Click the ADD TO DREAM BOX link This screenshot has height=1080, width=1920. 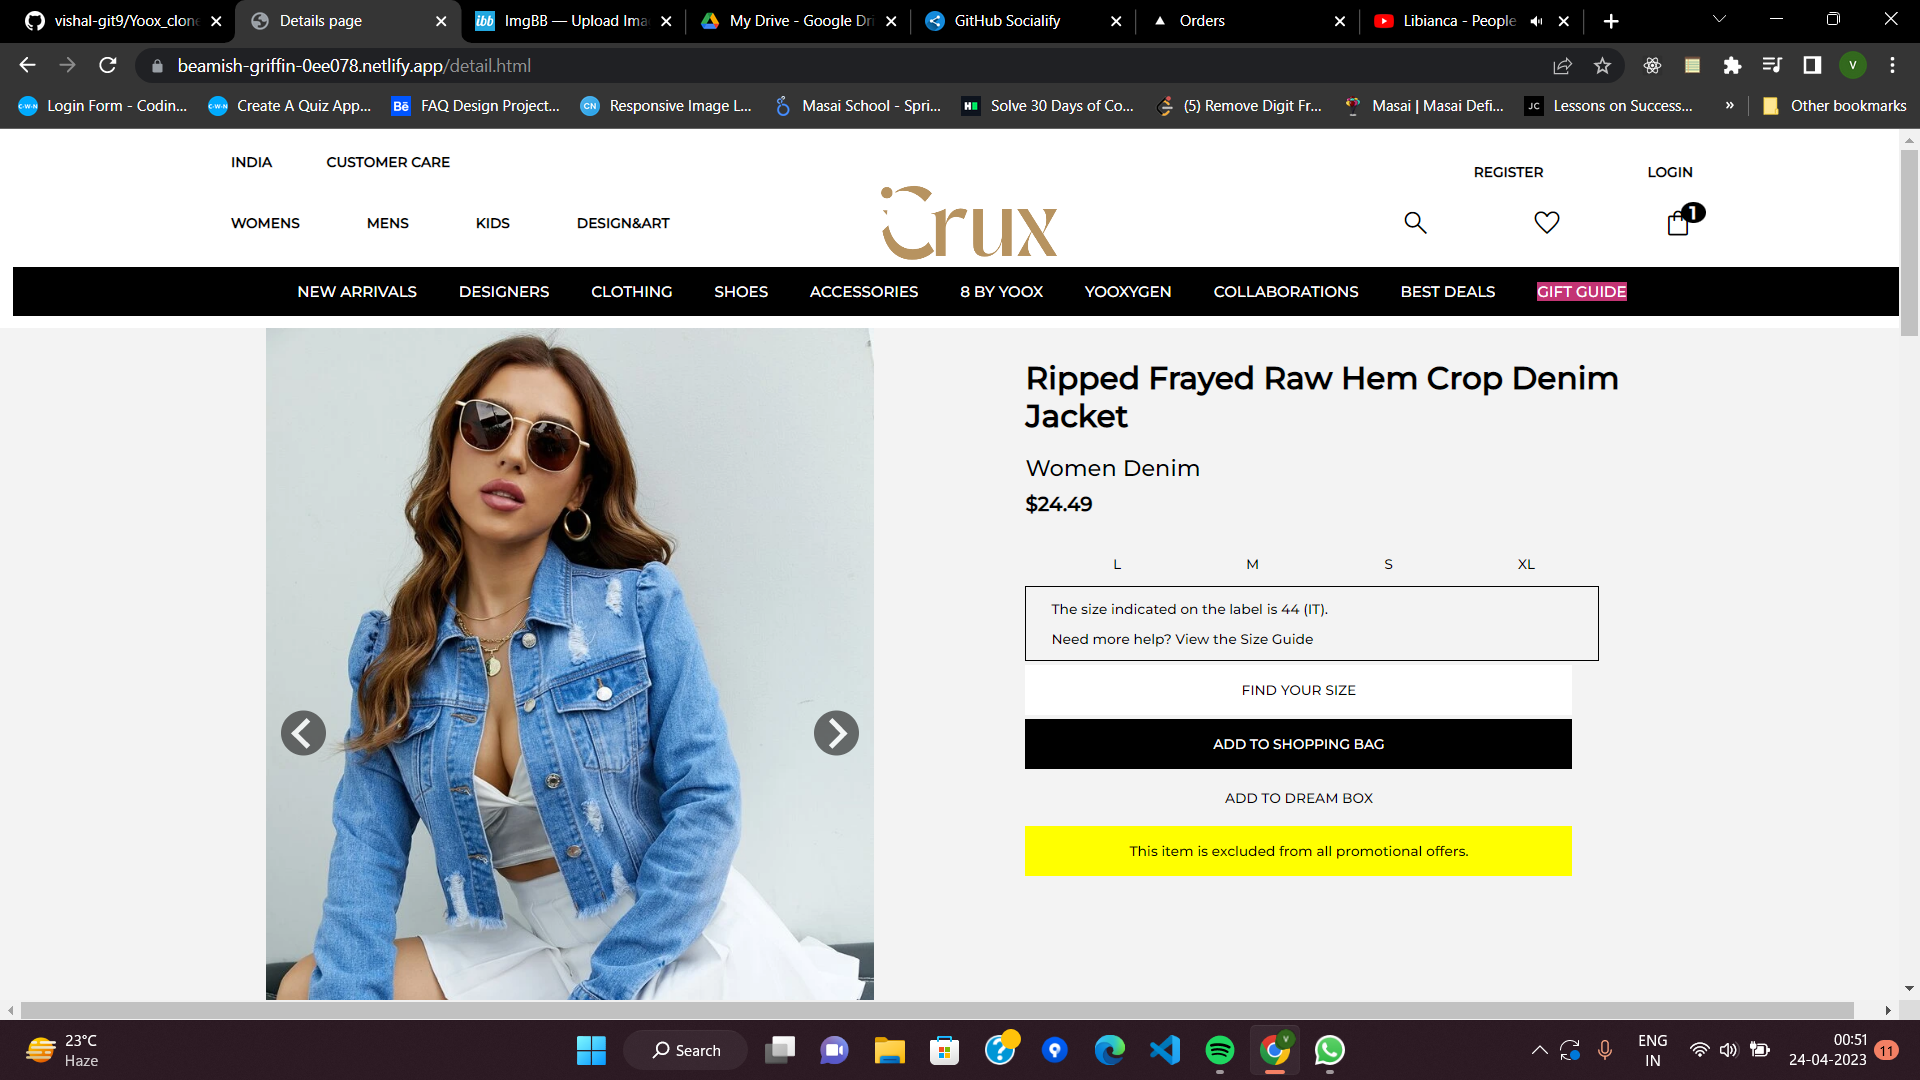1298,798
